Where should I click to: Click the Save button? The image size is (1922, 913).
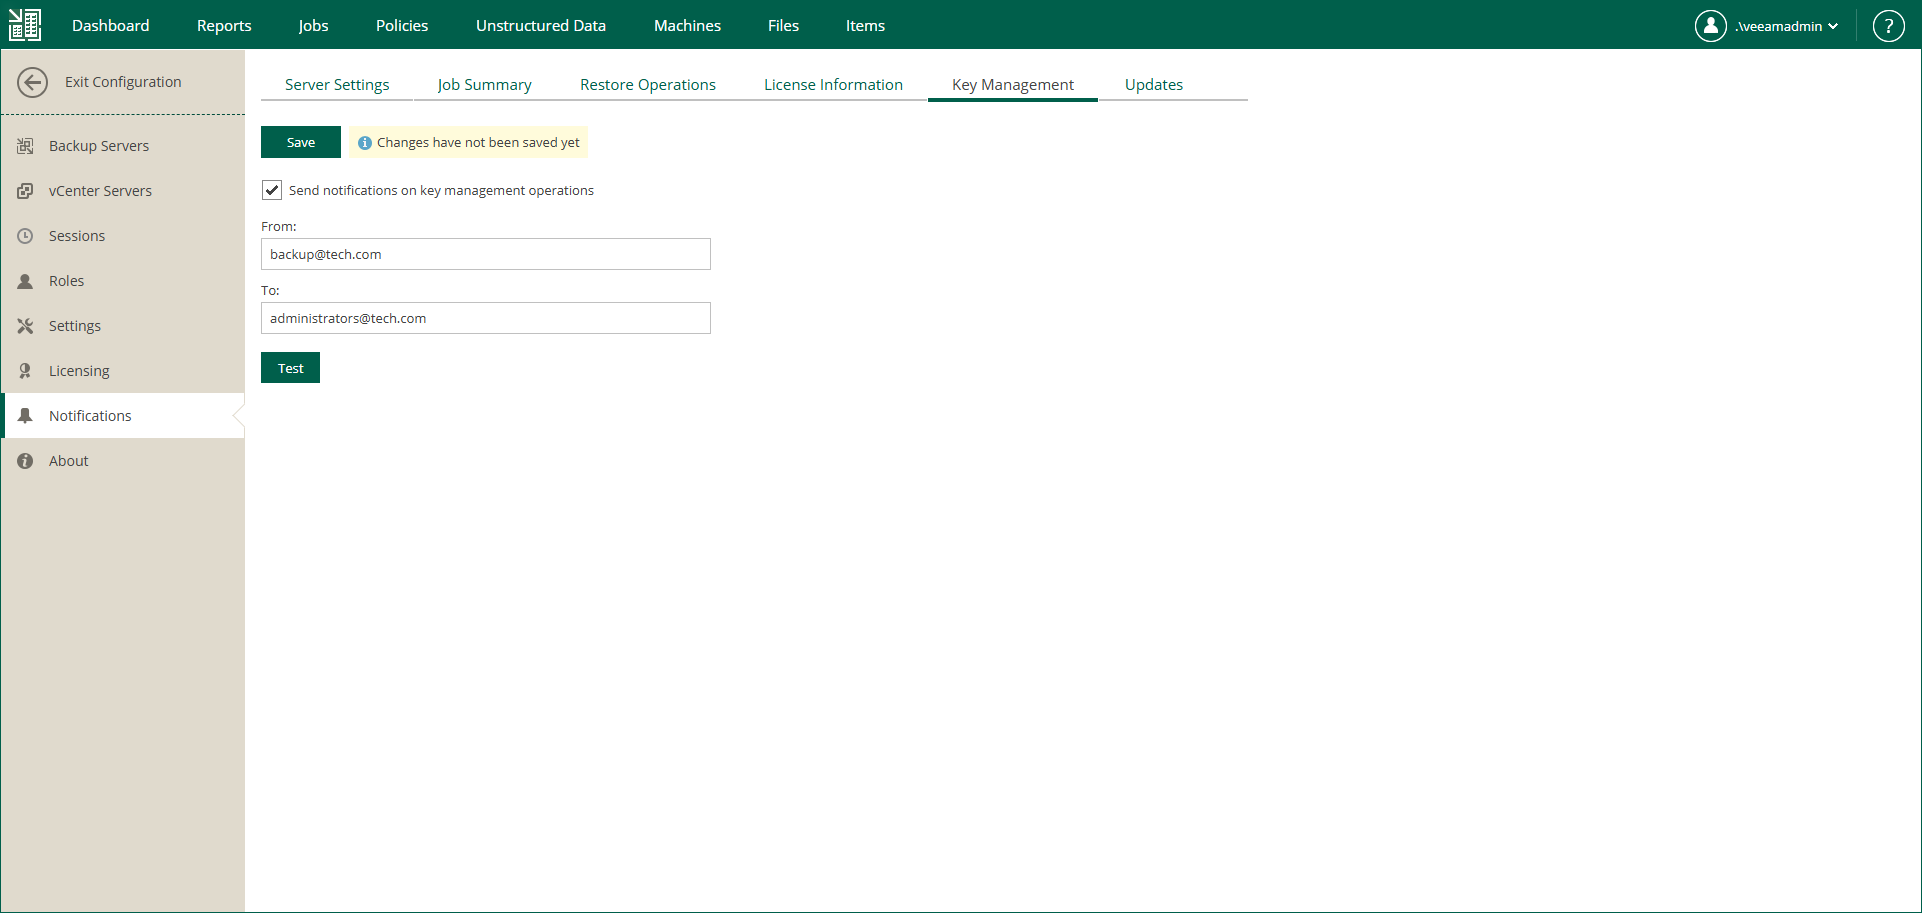(301, 142)
